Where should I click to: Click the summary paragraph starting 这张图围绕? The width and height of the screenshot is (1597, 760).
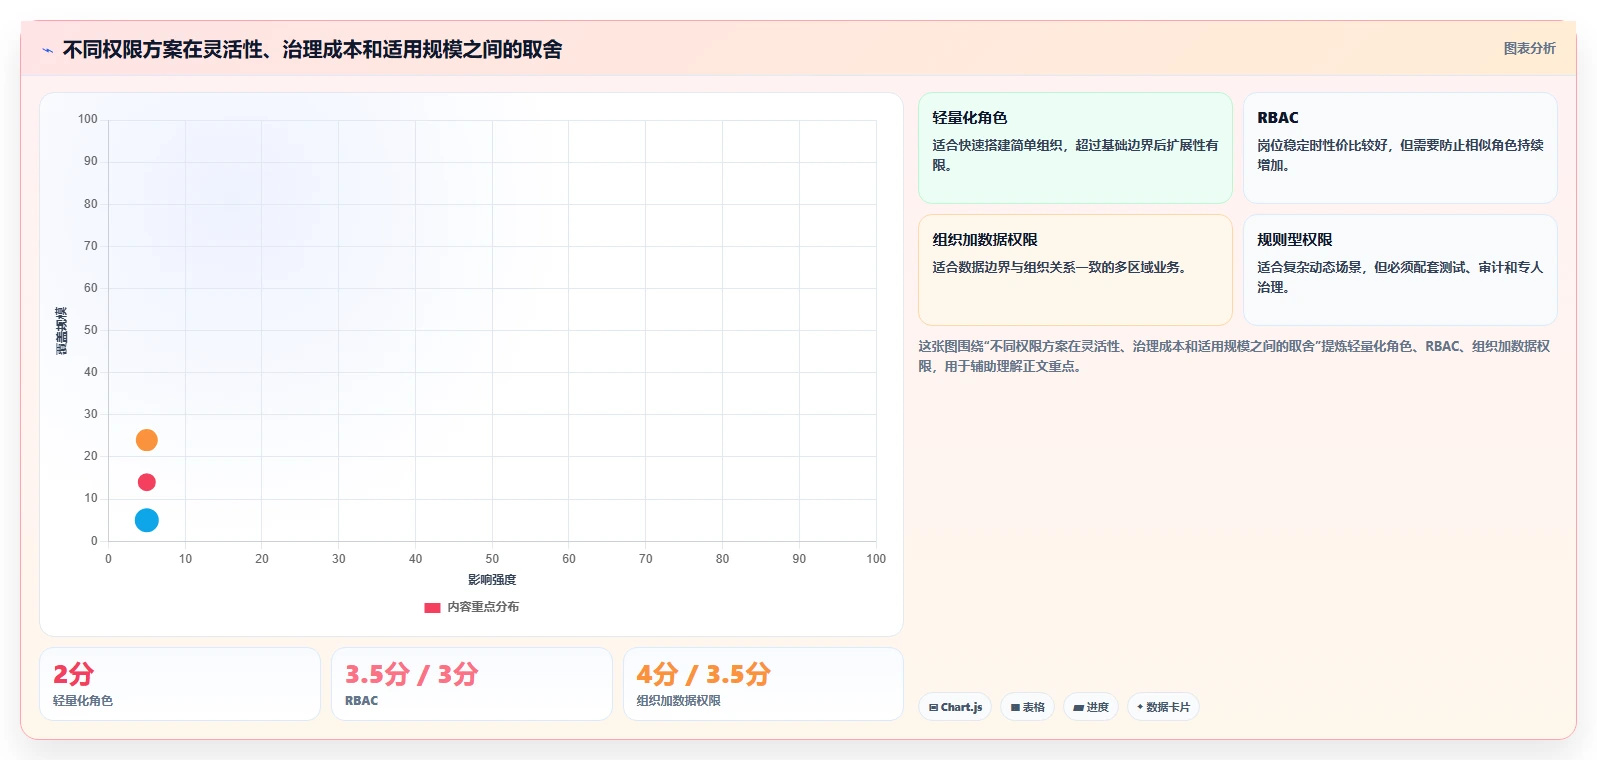click(1235, 356)
